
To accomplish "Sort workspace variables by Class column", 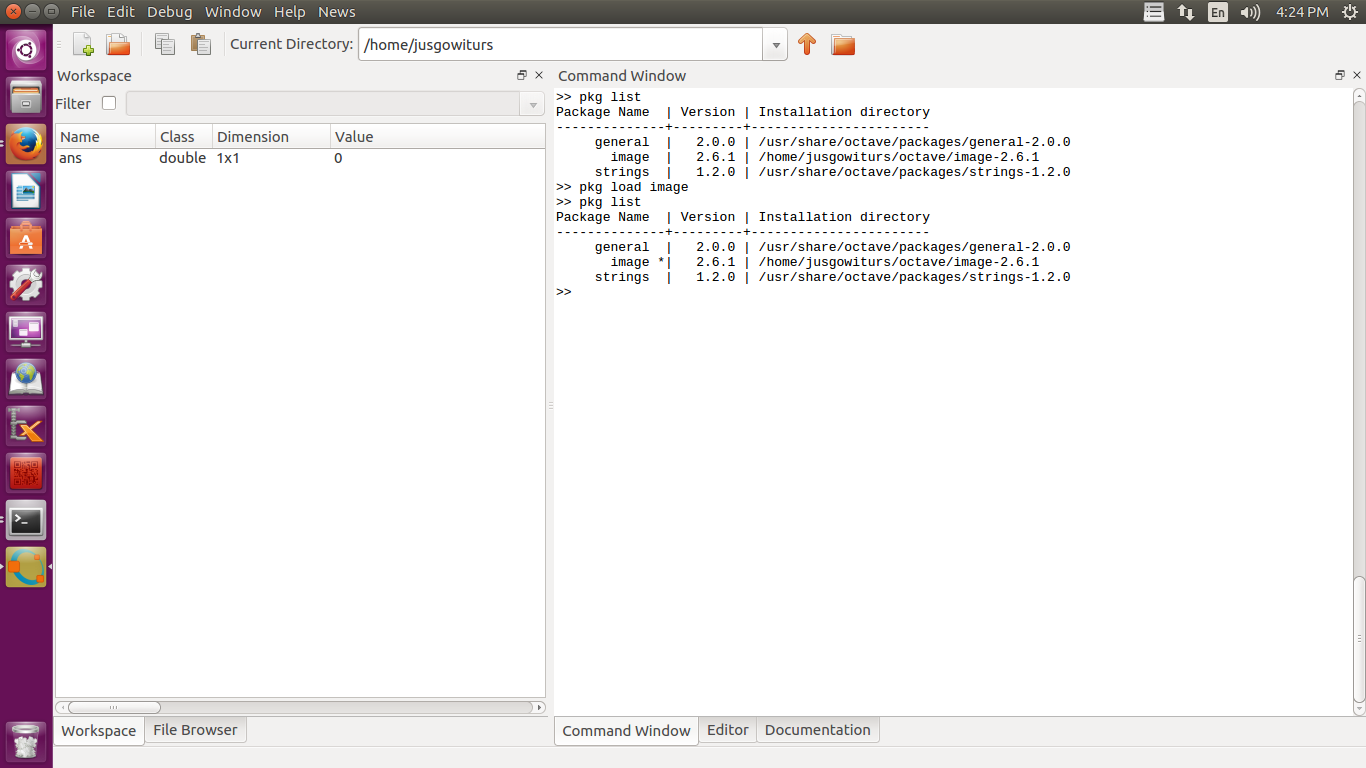I will pyautogui.click(x=185, y=137).
